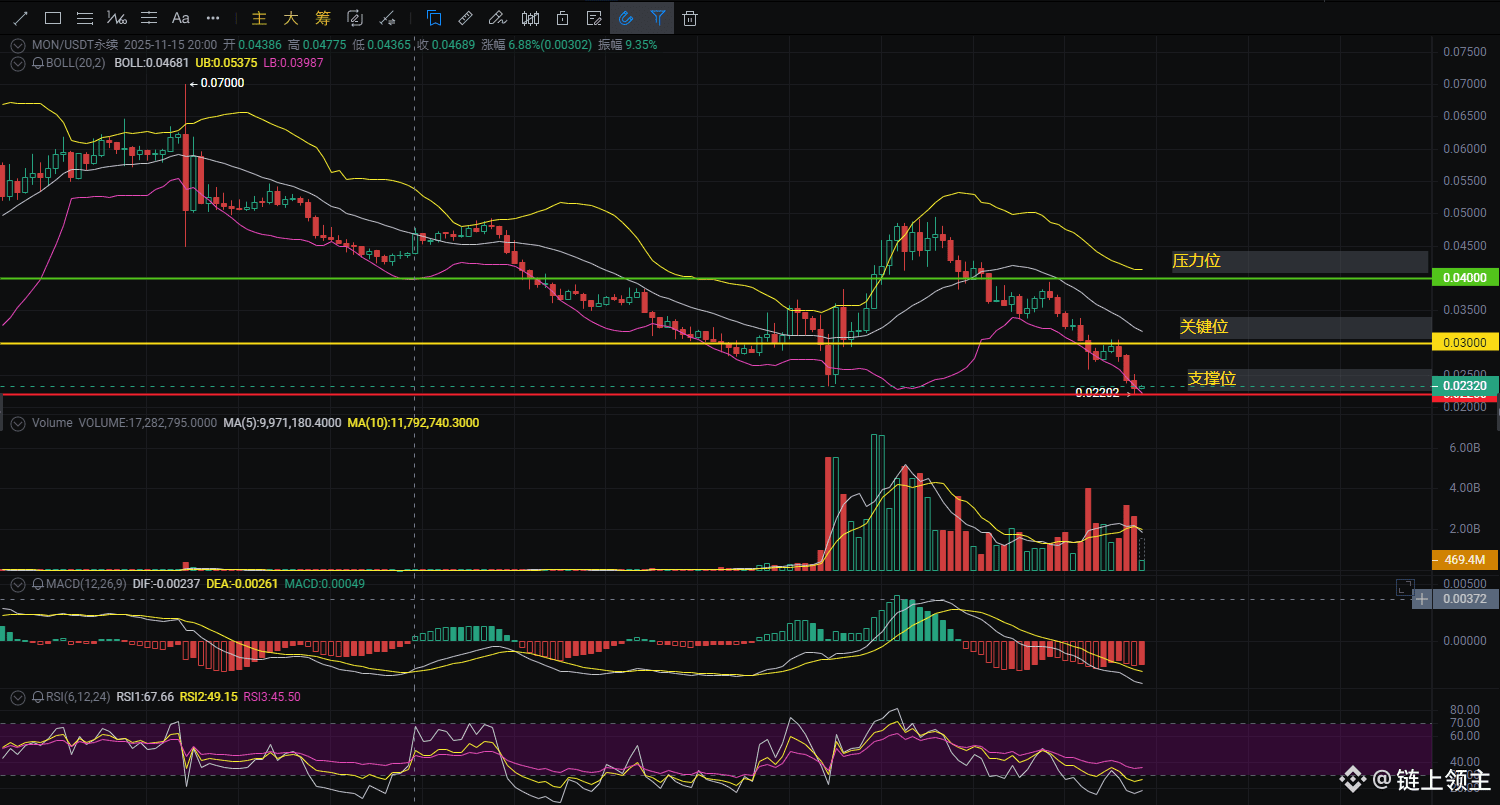
Task: Click the plus button on MACD axis
Action: point(1422,599)
